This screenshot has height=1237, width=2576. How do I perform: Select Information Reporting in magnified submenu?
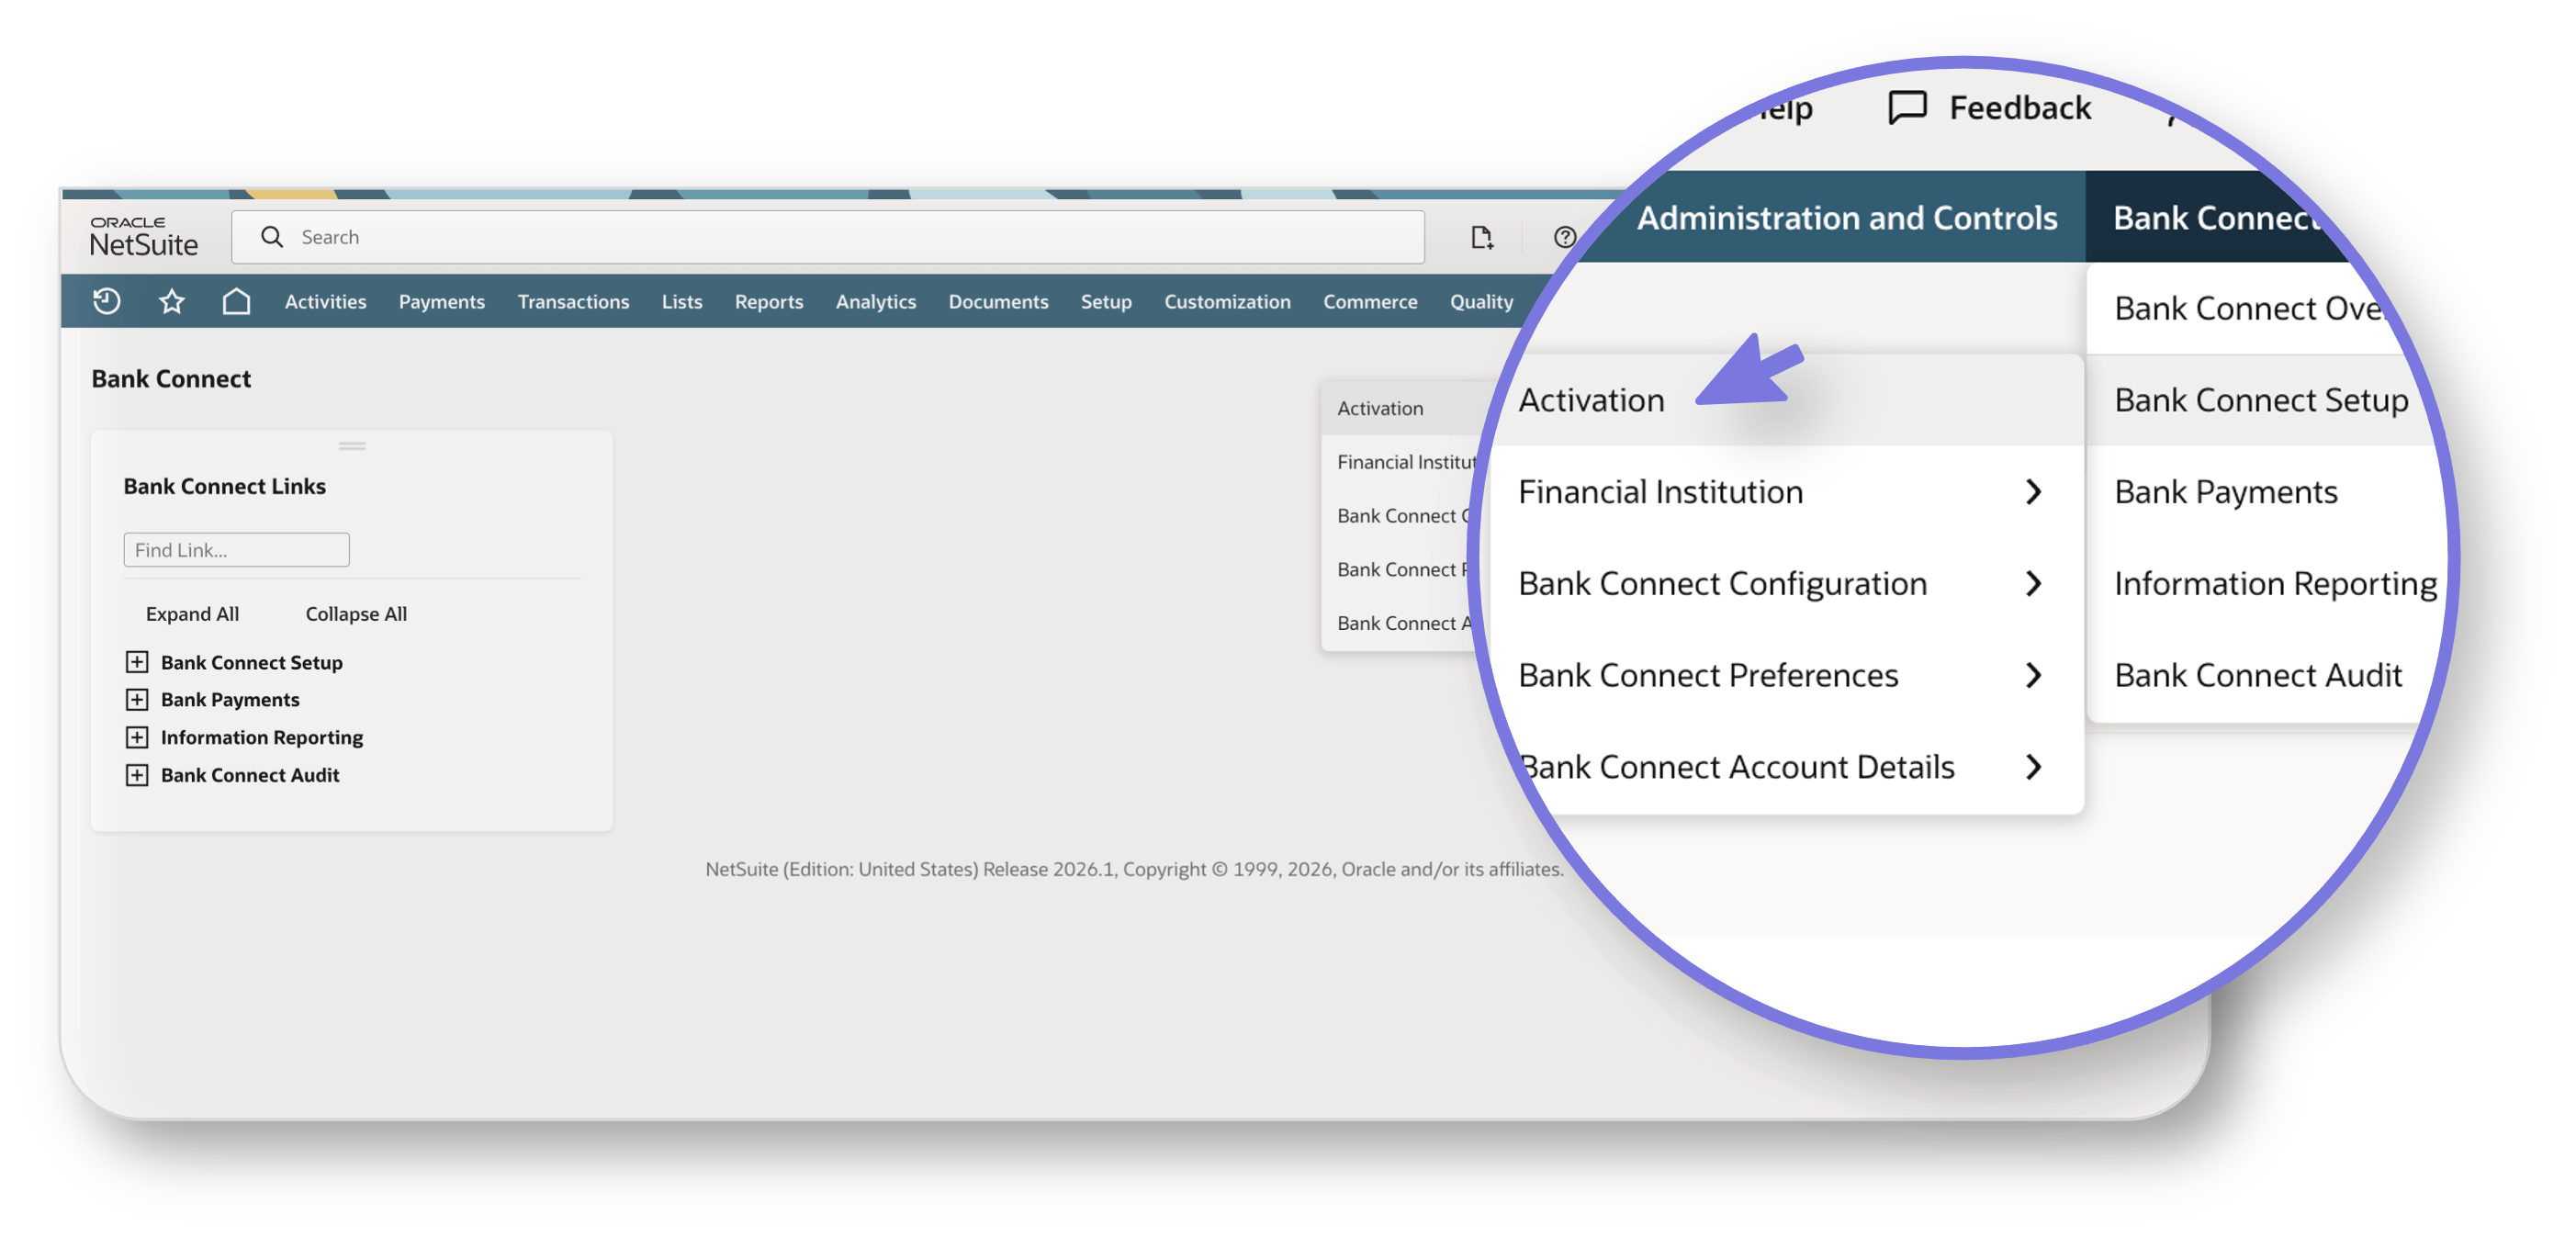tap(2275, 583)
